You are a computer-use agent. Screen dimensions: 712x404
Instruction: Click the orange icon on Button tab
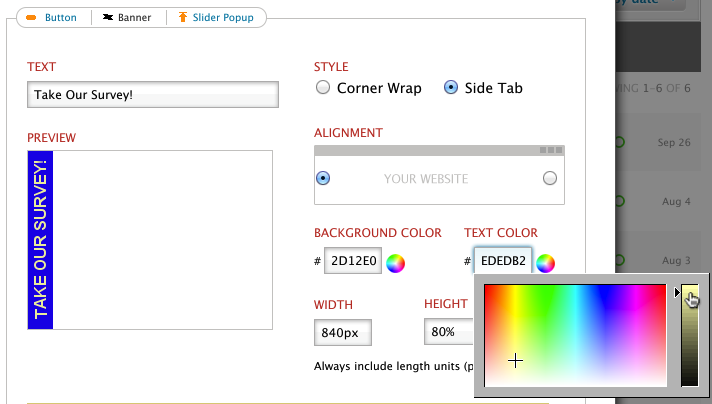coord(32,18)
